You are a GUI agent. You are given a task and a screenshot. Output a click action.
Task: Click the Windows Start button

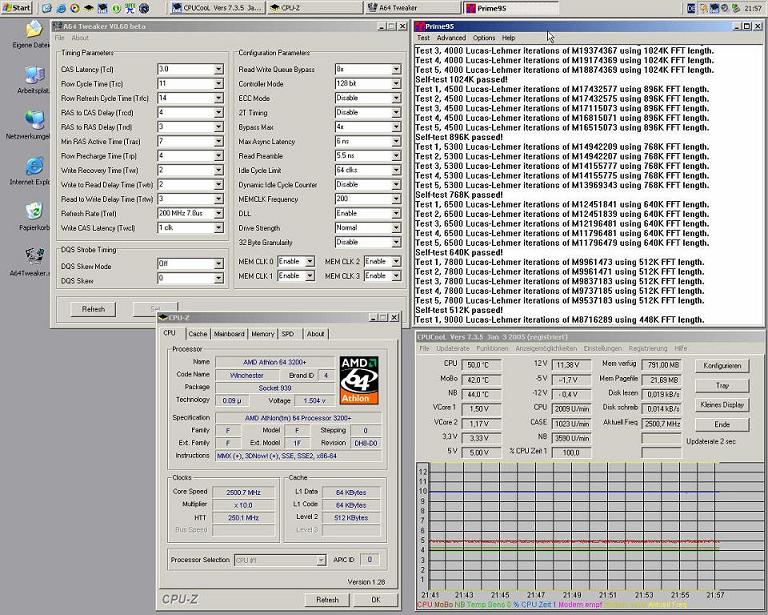[16, 7]
